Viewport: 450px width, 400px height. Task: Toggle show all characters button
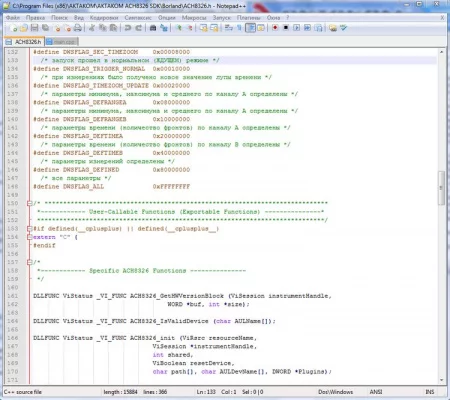(x=239, y=28)
